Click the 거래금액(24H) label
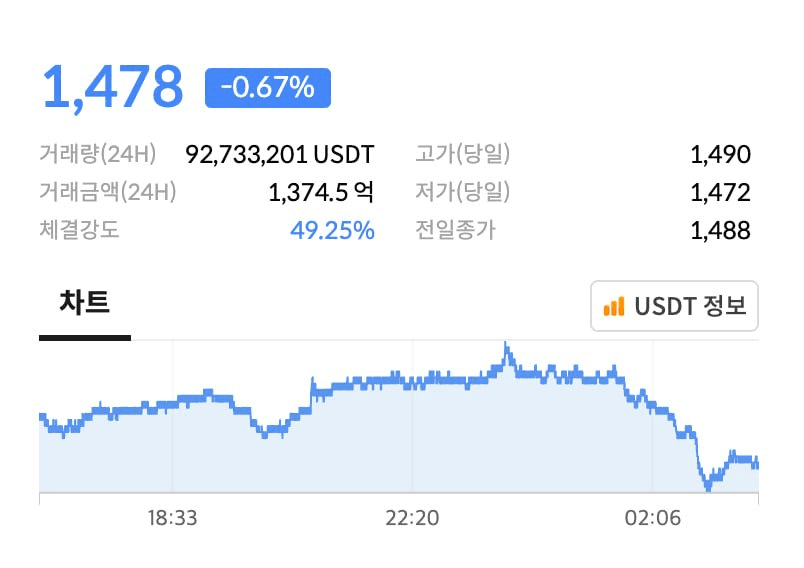The width and height of the screenshot is (804, 568). (107, 192)
